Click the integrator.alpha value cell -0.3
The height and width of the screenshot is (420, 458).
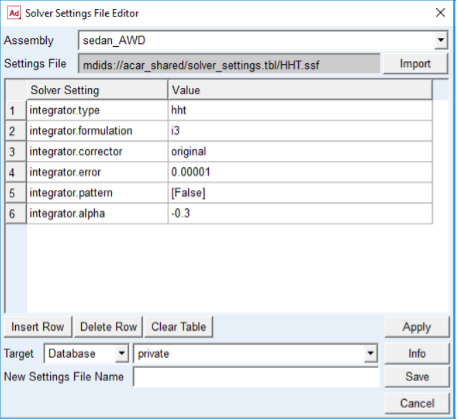point(300,213)
